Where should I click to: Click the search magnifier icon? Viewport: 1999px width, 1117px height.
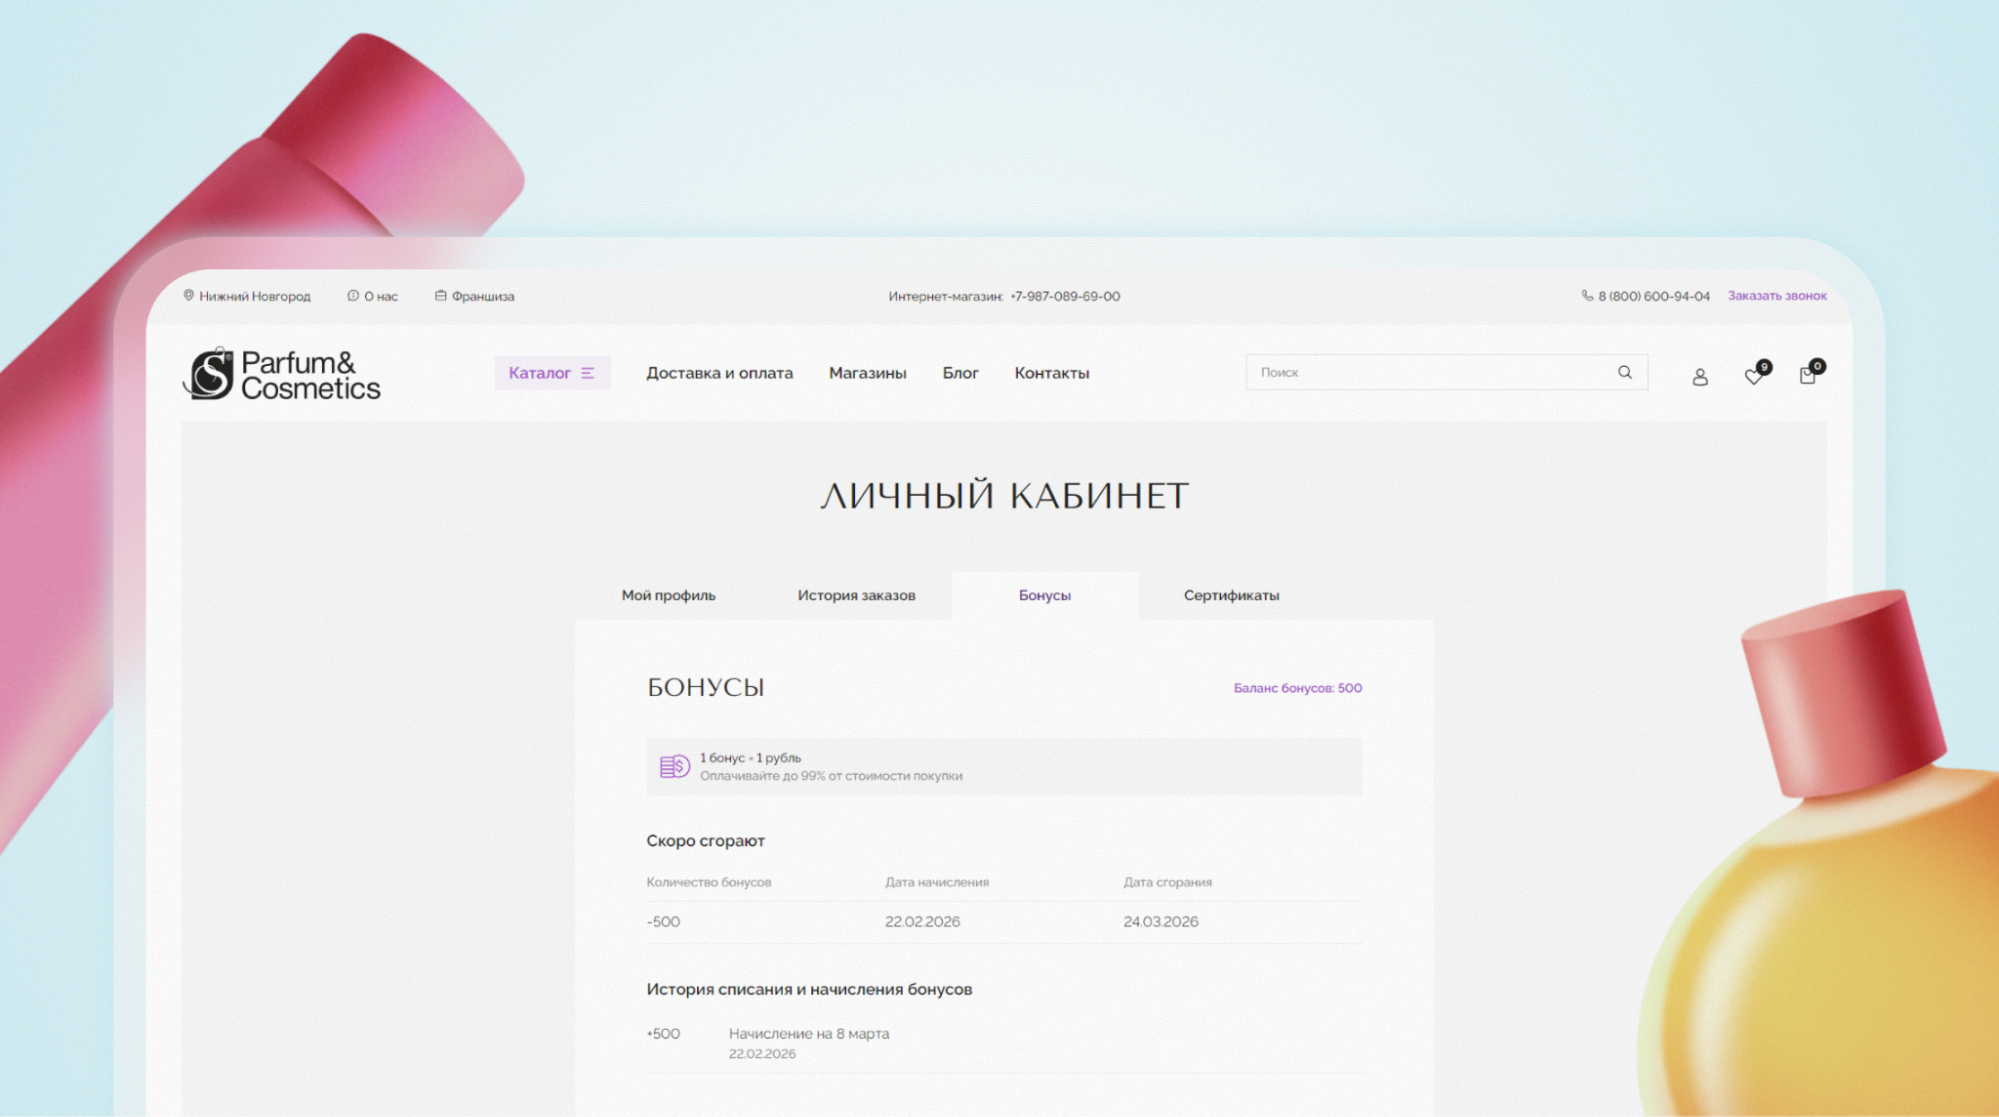click(1625, 372)
